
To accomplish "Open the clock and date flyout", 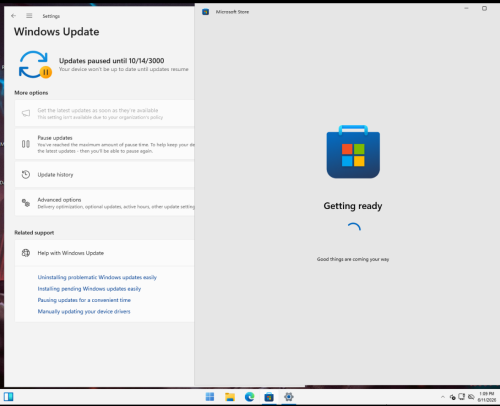I will tap(487, 397).
